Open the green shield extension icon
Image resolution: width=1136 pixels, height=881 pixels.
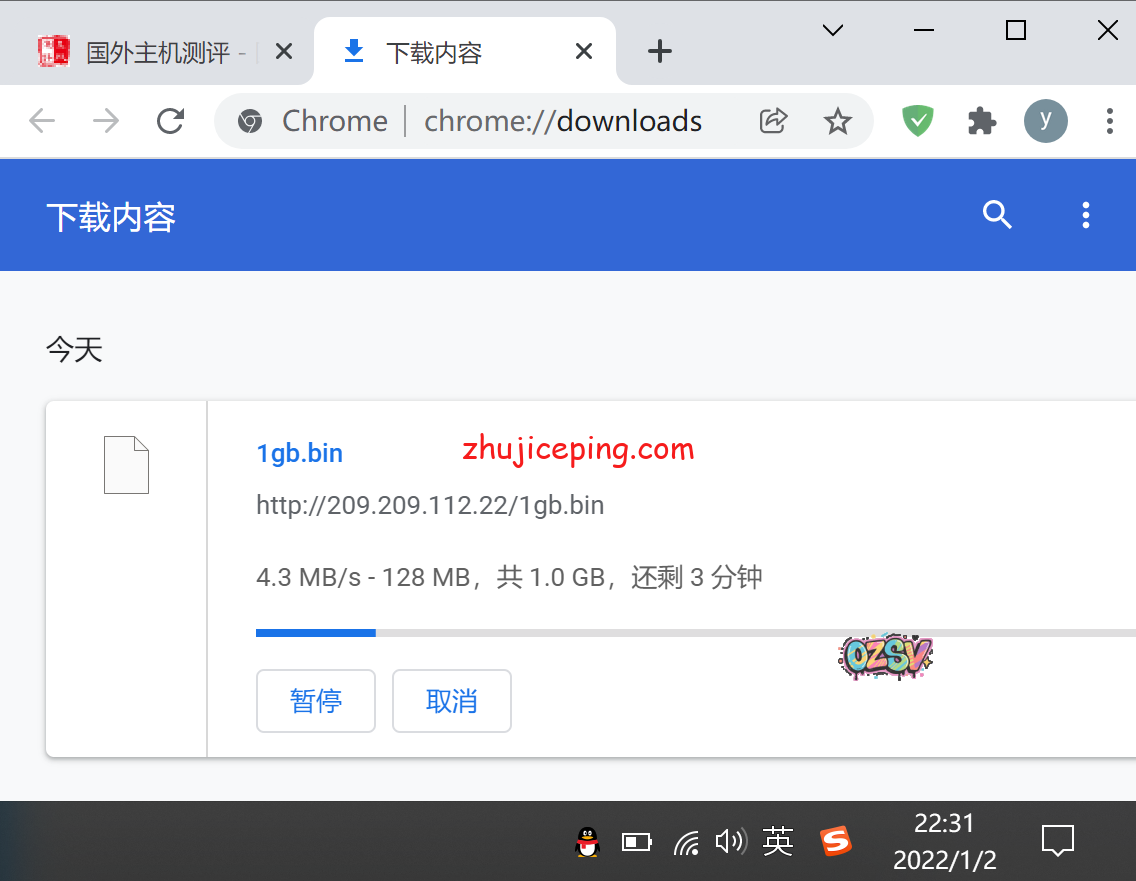tap(917, 121)
